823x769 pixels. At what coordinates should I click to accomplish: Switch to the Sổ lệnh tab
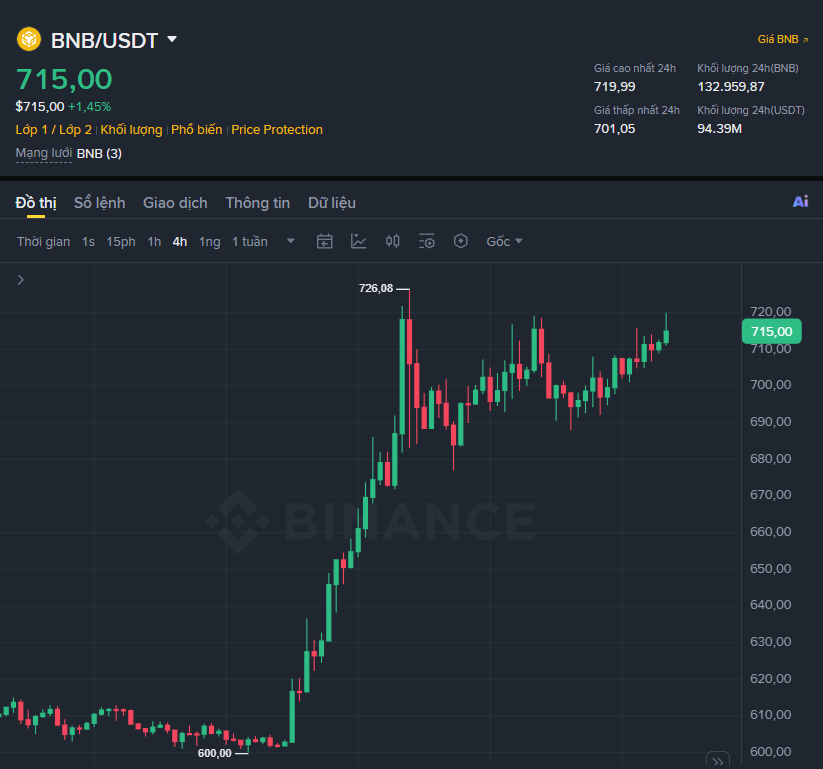tap(100, 203)
